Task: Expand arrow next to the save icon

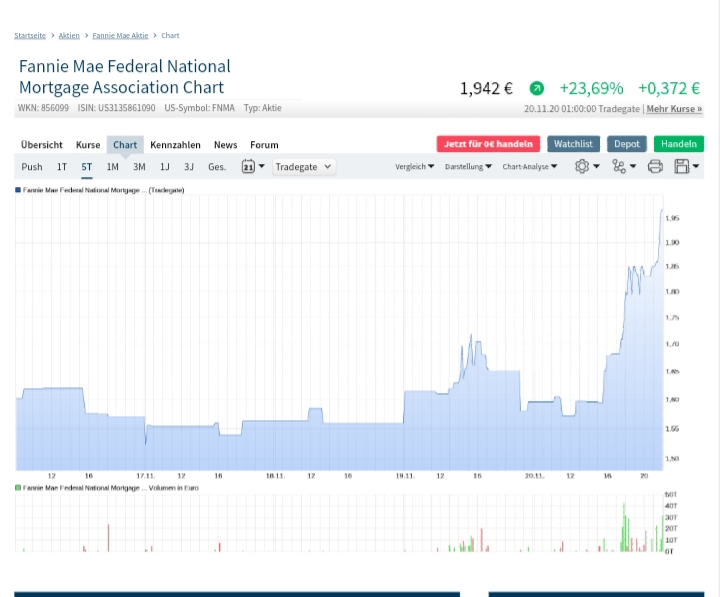Action: click(x=696, y=166)
